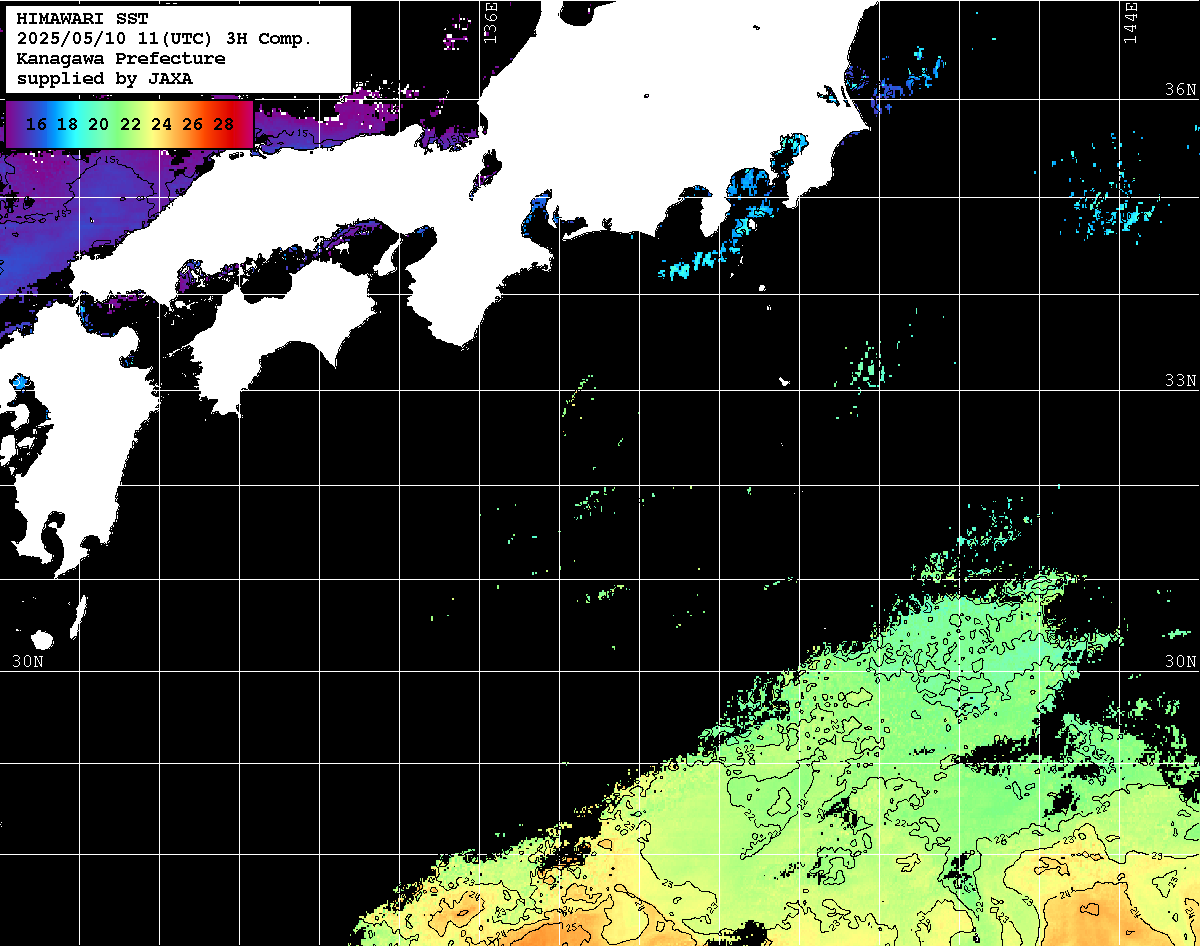Pick the 16 value on temperature legend
The width and height of the screenshot is (1200, 946).
(36, 125)
